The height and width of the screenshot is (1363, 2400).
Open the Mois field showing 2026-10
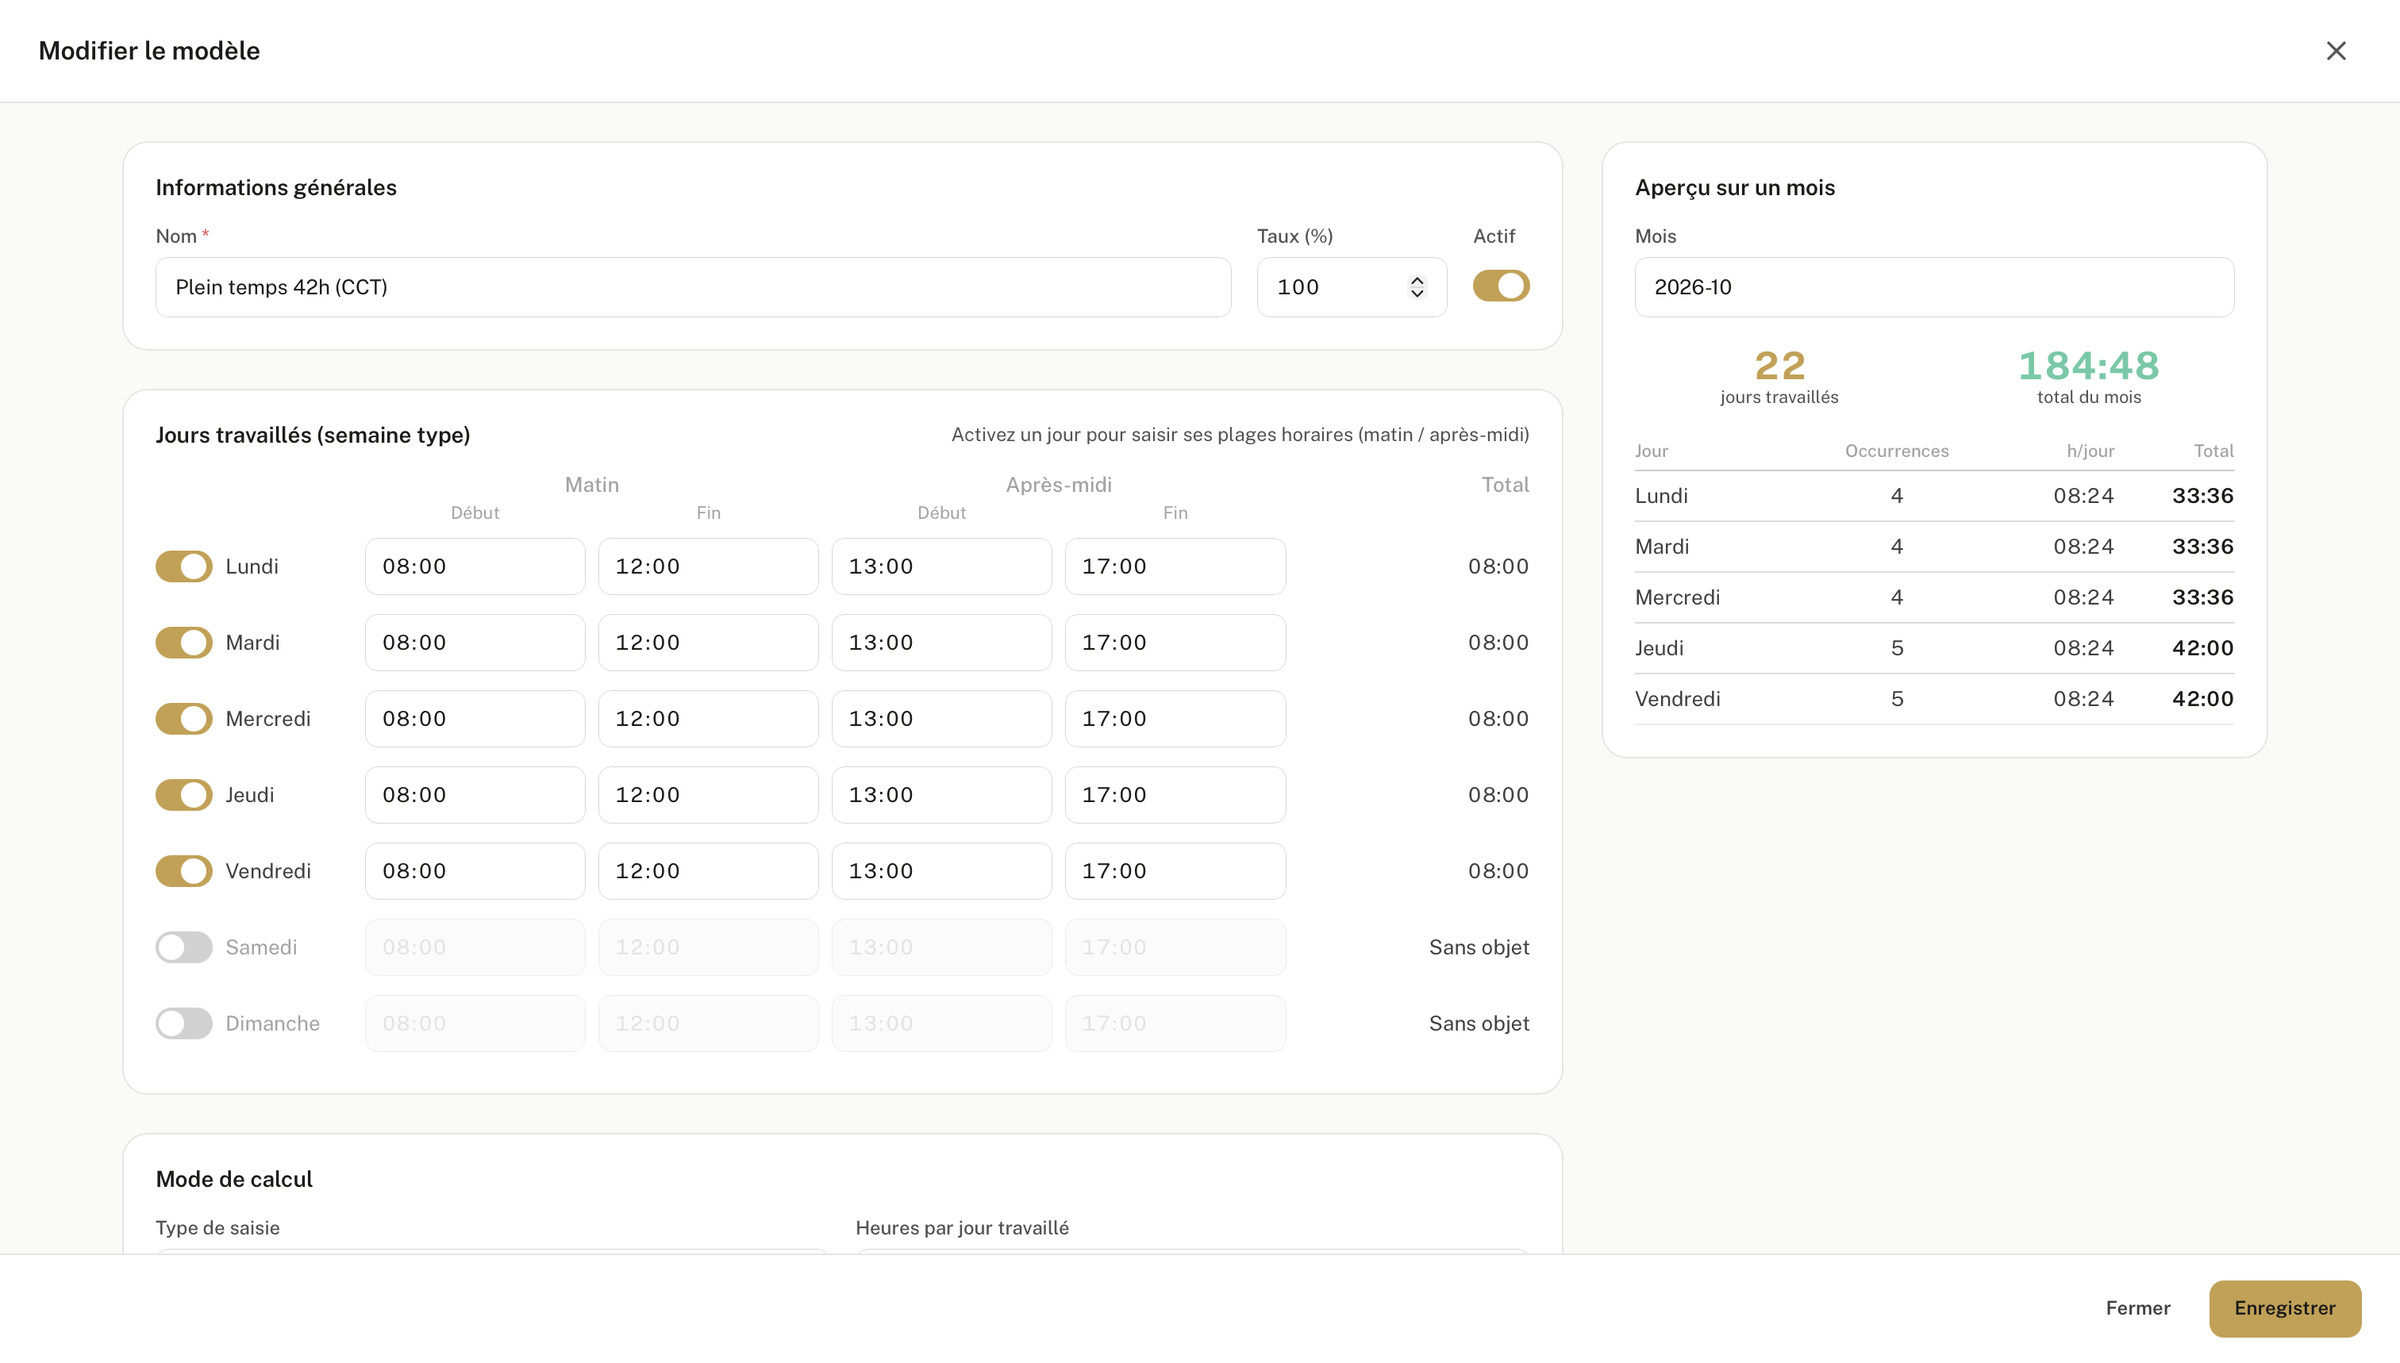coord(1934,287)
